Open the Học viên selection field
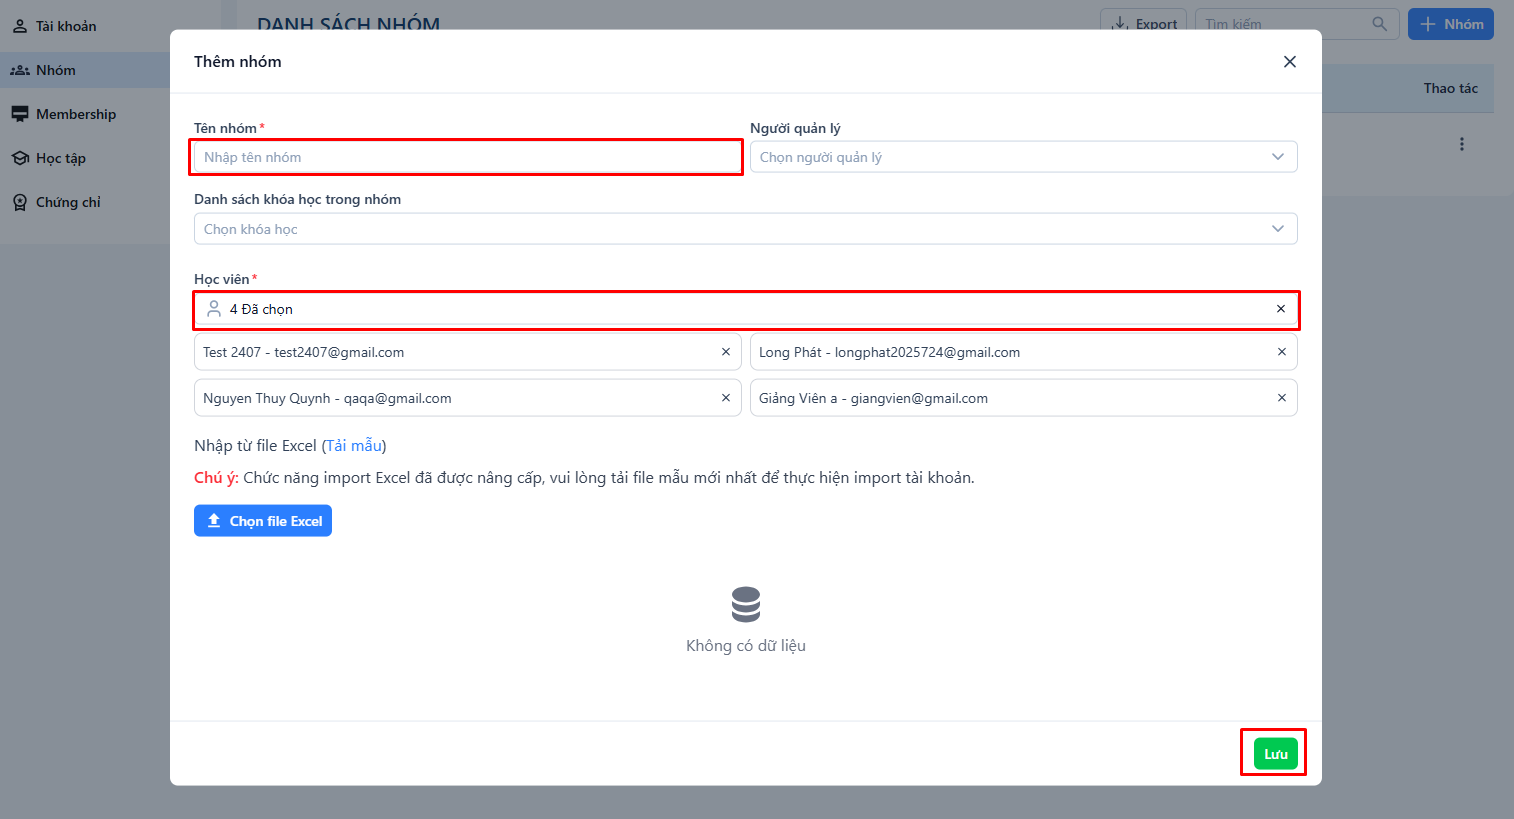 click(x=746, y=309)
